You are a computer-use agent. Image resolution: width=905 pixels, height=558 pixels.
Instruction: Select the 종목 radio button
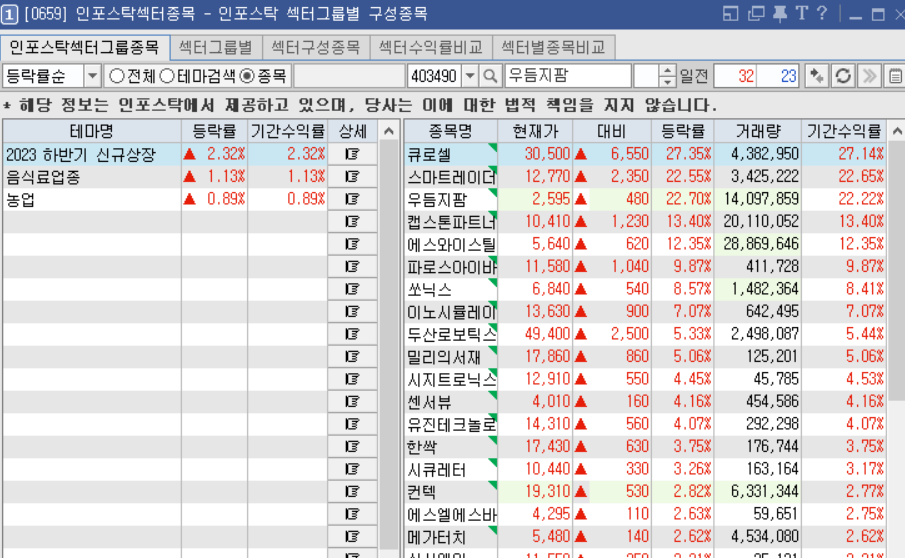click(x=247, y=76)
